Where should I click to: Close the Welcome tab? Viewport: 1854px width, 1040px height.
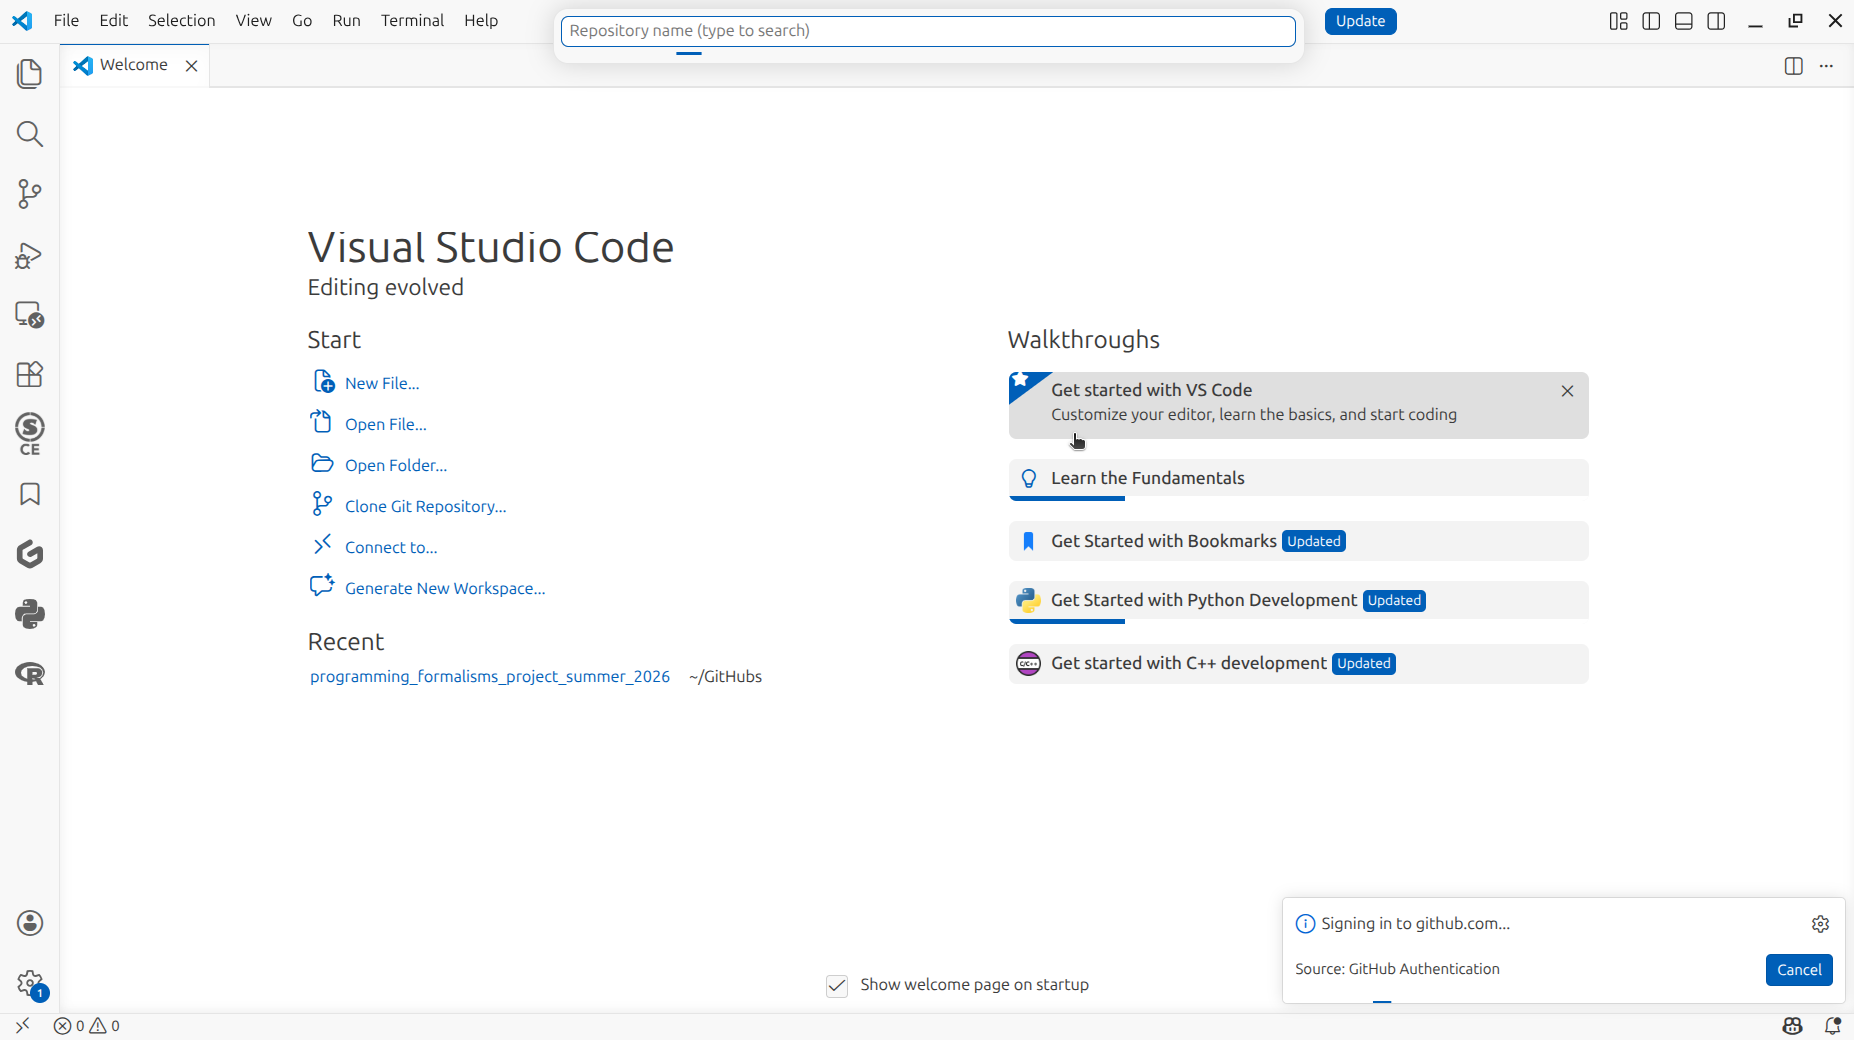[191, 66]
